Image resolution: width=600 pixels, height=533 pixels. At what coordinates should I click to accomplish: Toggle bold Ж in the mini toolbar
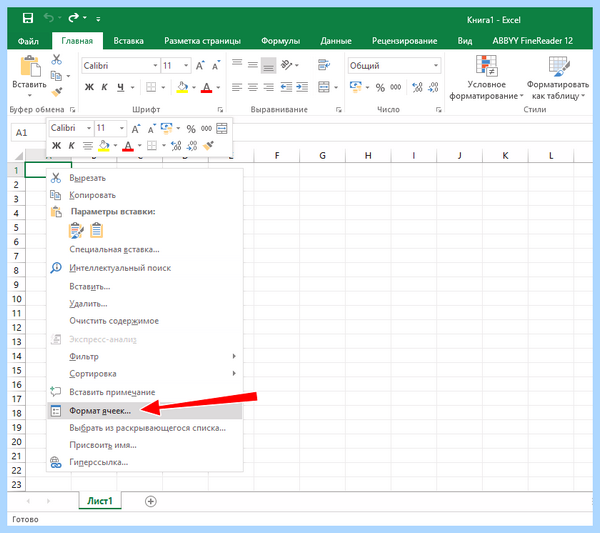(x=56, y=145)
